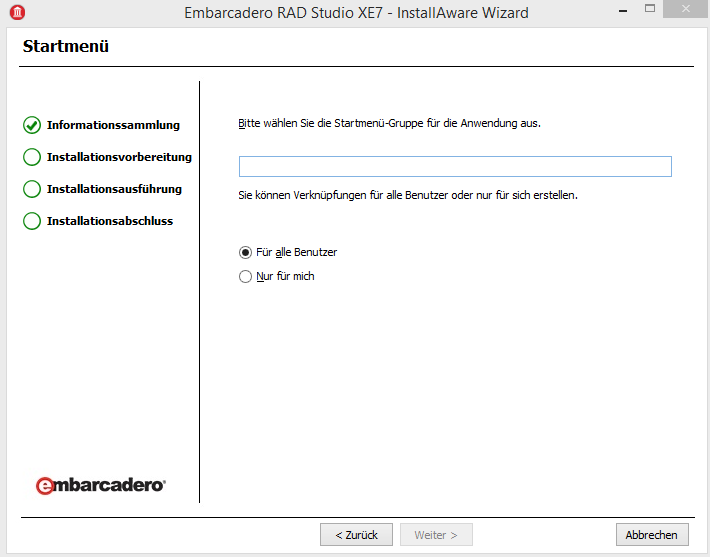Screen dimensions: 710x557
Task: Go back with the Zurück button
Action: coord(356,535)
